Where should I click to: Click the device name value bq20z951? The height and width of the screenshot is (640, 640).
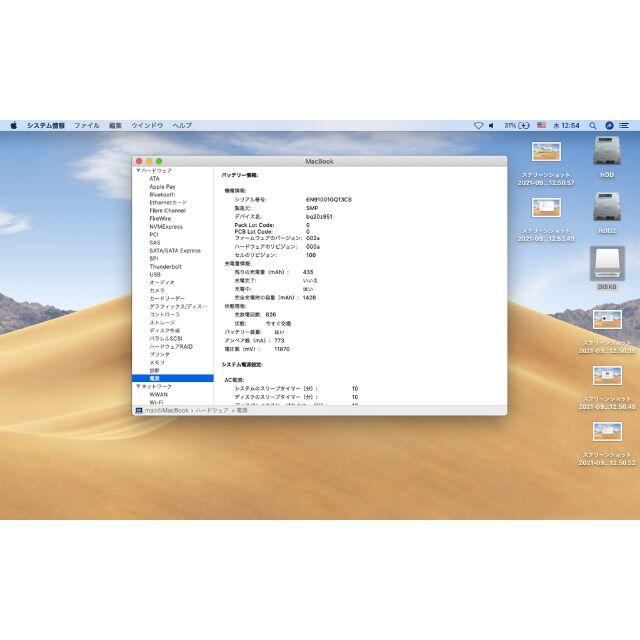click(x=319, y=216)
